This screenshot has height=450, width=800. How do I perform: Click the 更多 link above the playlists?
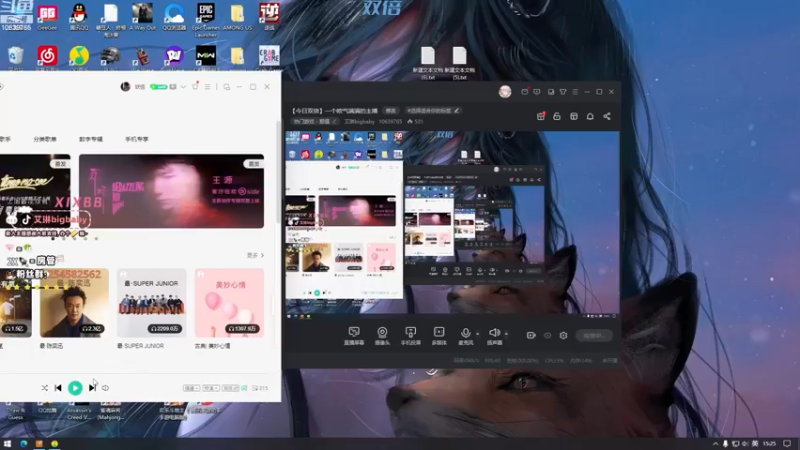click(256, 255)
